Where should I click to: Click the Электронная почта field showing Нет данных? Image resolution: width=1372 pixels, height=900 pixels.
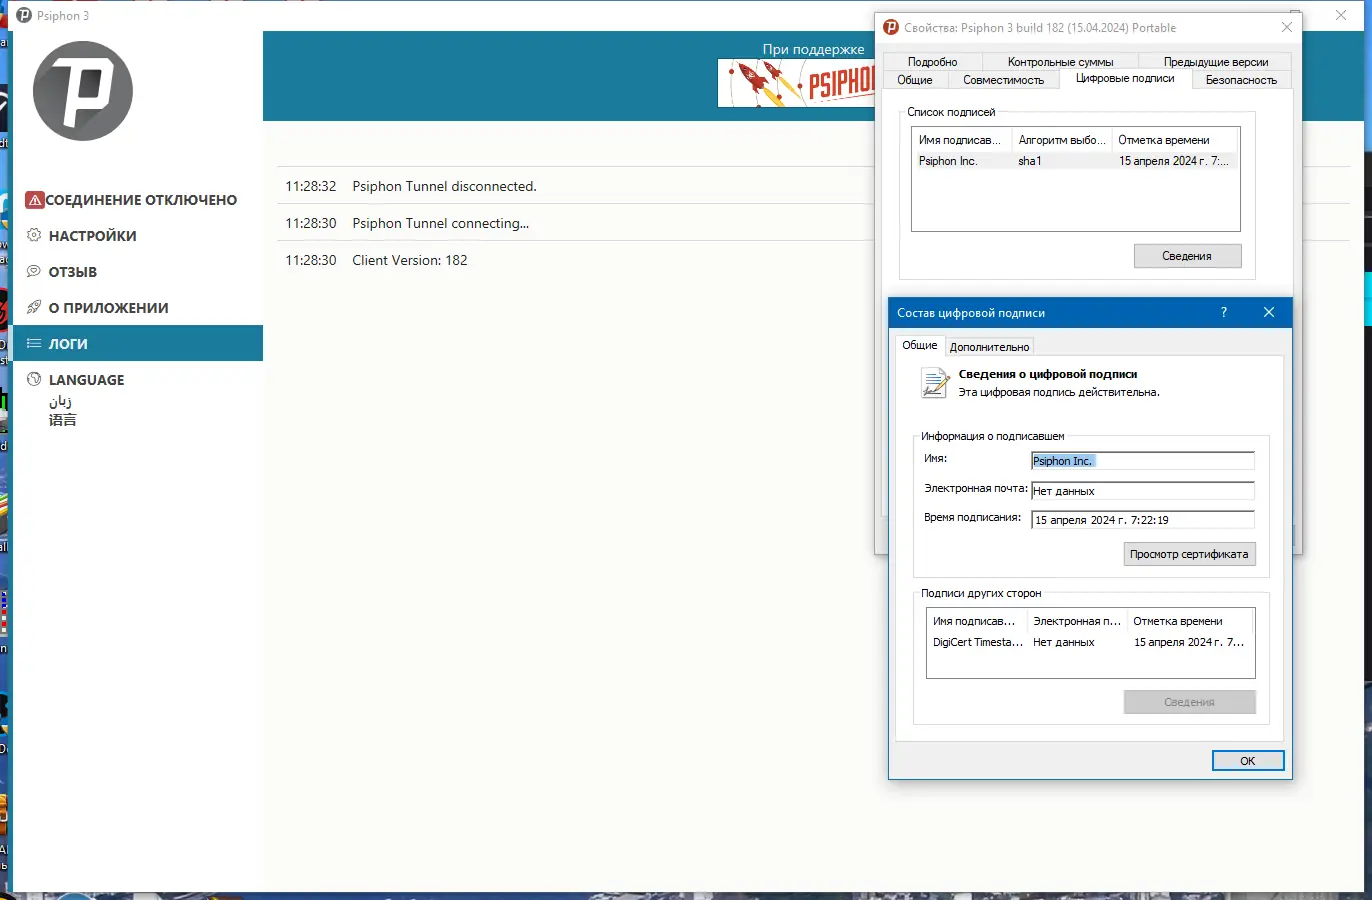(x=1143, y=491)
